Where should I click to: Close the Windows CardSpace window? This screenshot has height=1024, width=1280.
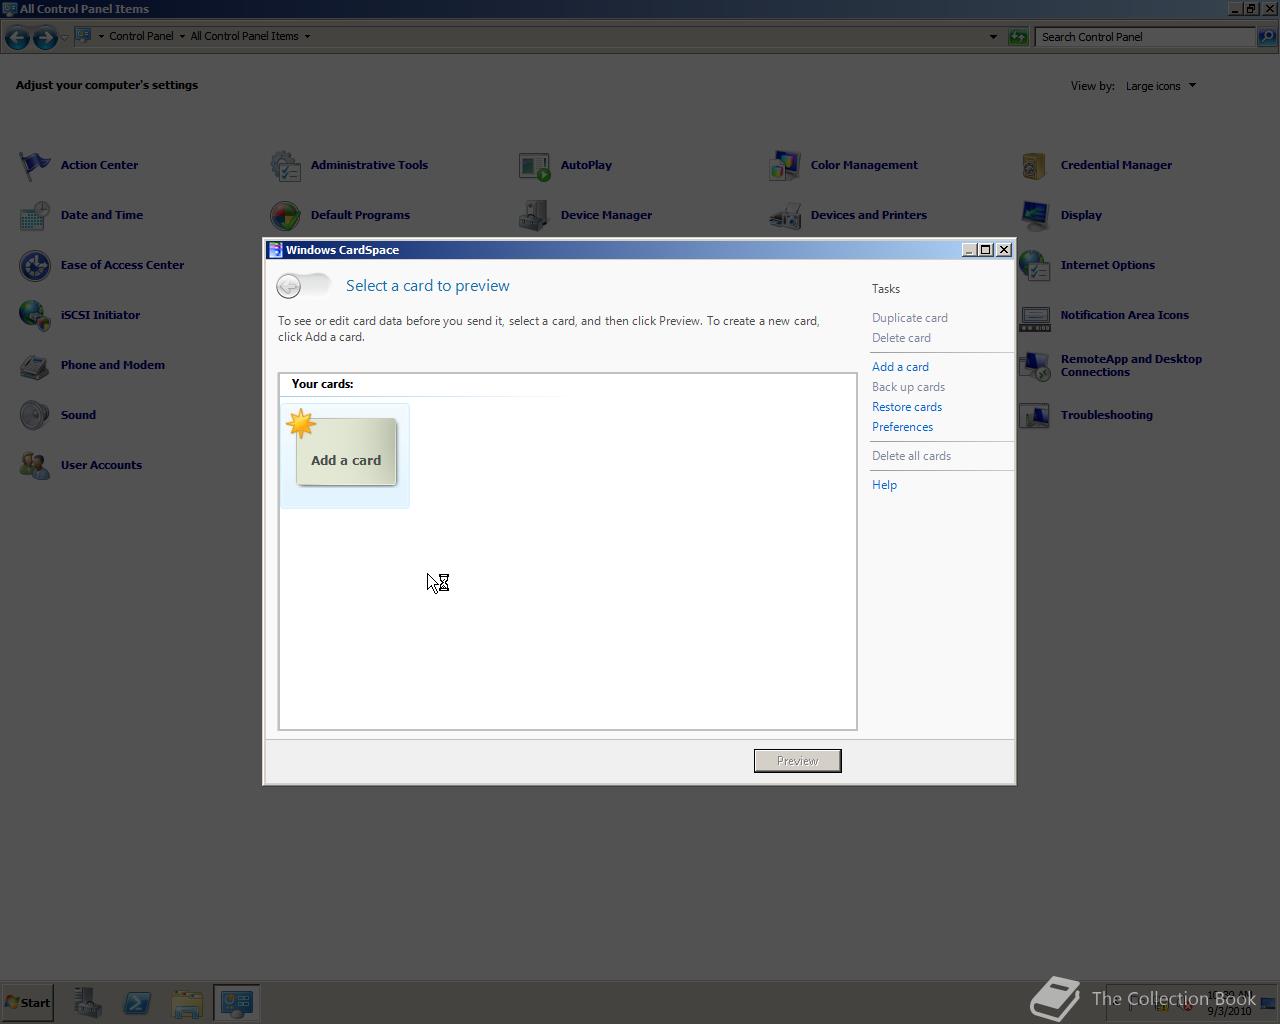click(x=1004, y=250)
